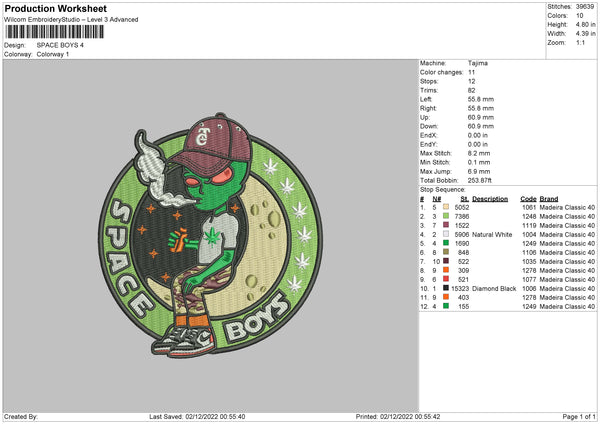This screenshot has height=424, width=600.
Task: Click the Space Boys embroidery design preview
Action: 210,235
